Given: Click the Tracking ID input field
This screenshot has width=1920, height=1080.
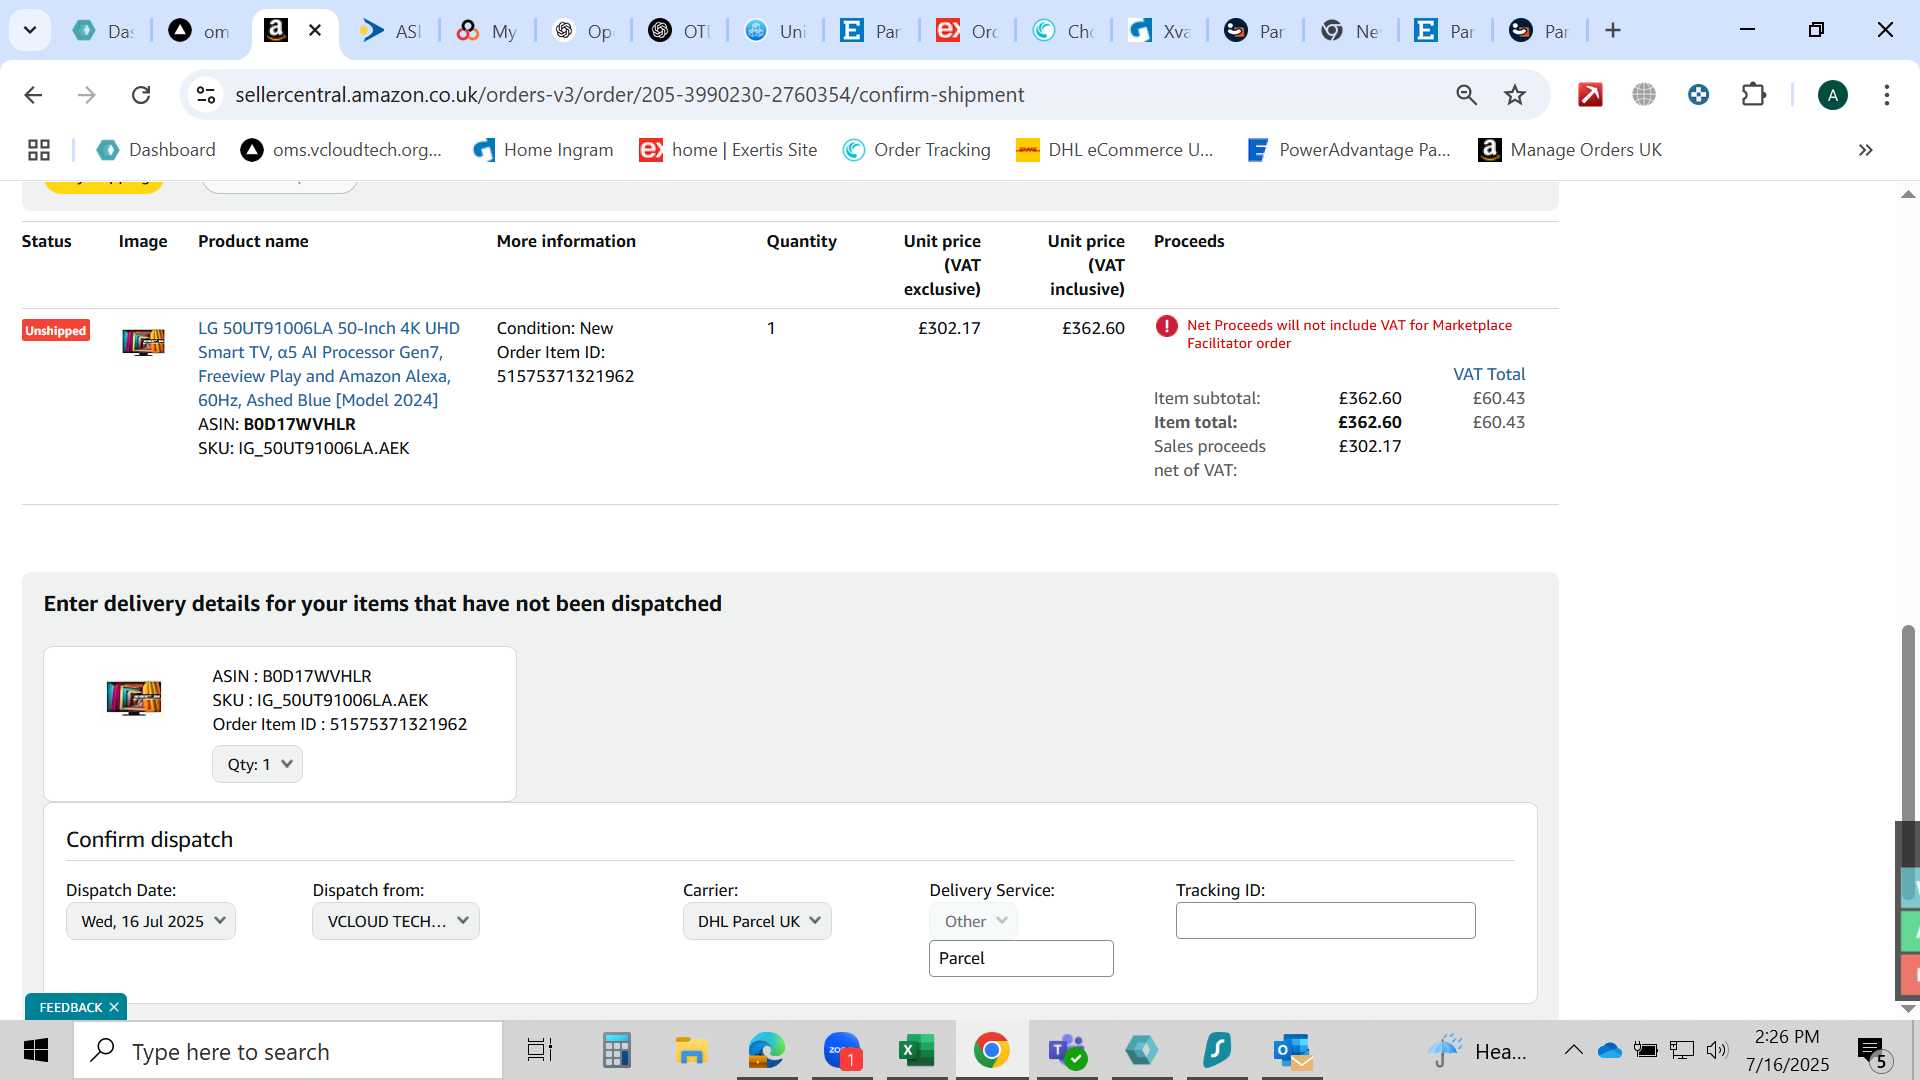Looking at the screenshot, I should 1325,921.
